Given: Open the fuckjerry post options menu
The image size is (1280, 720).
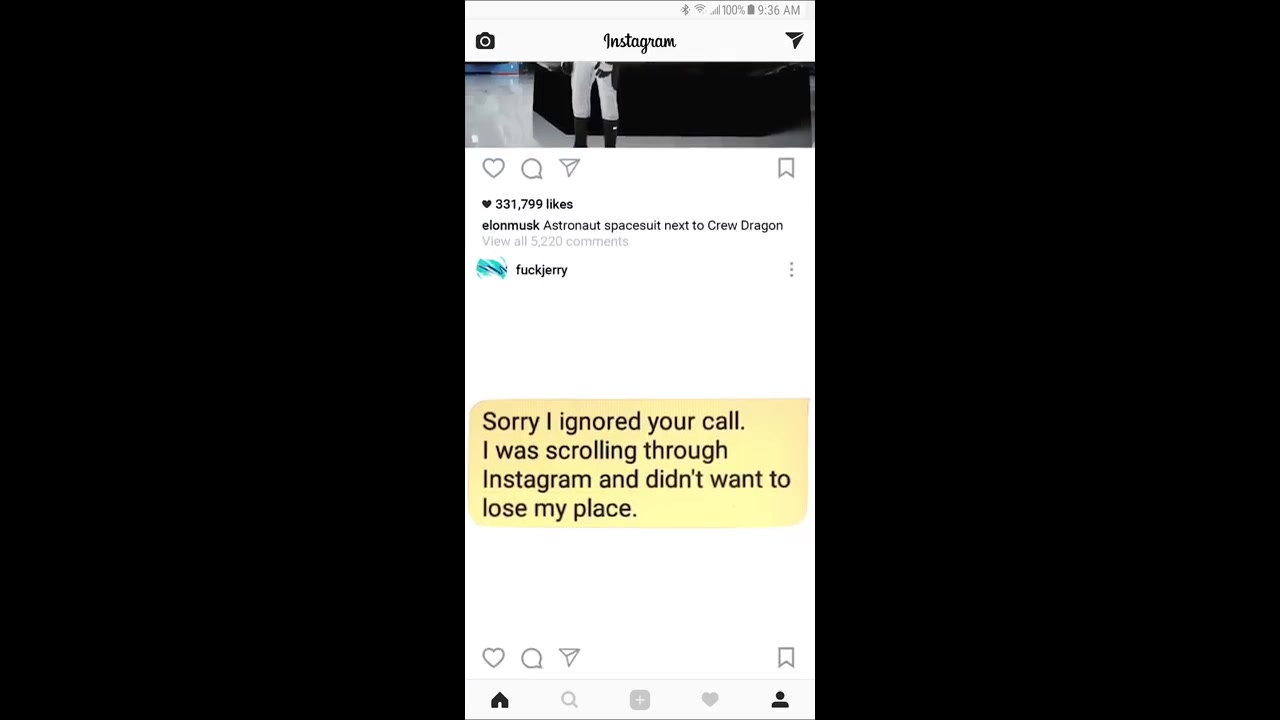Looking at the screenshot, I should click(x=791, y=270).
